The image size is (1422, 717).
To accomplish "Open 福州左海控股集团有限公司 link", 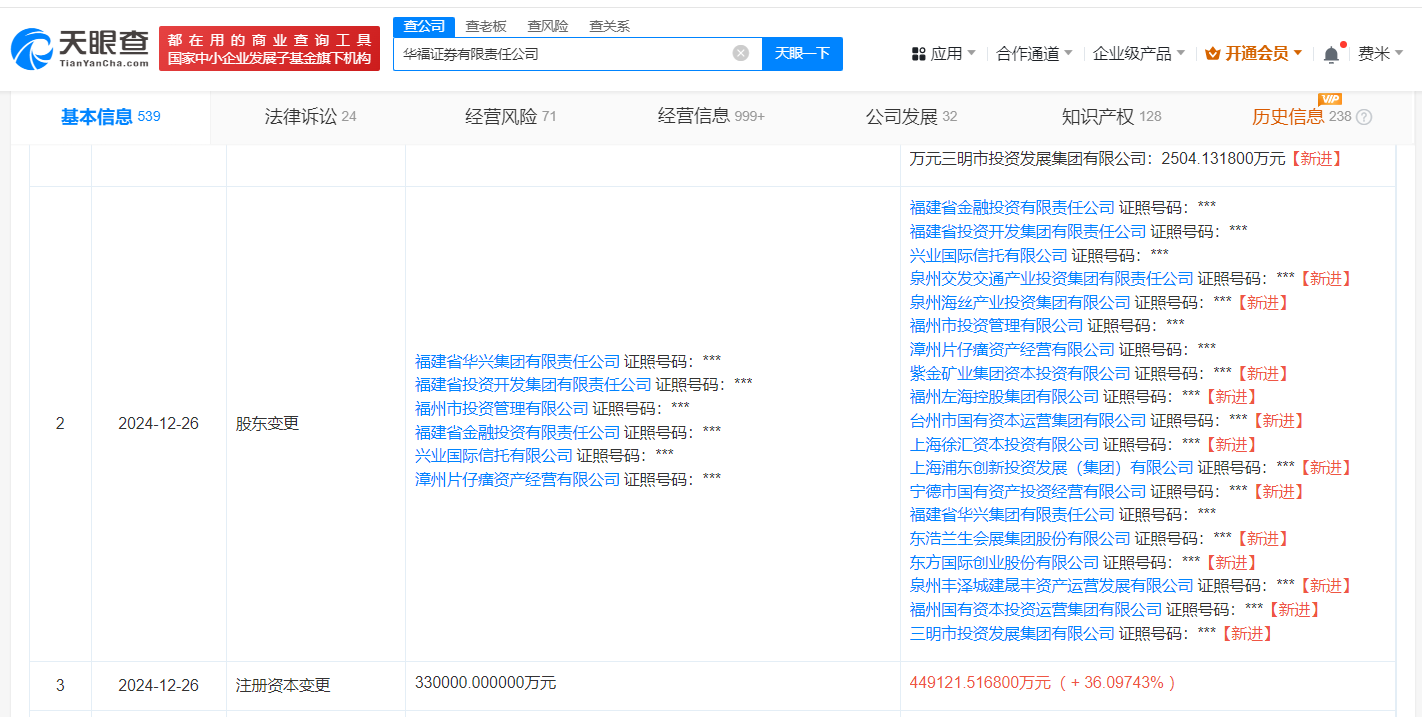I will coord(1004,397).
